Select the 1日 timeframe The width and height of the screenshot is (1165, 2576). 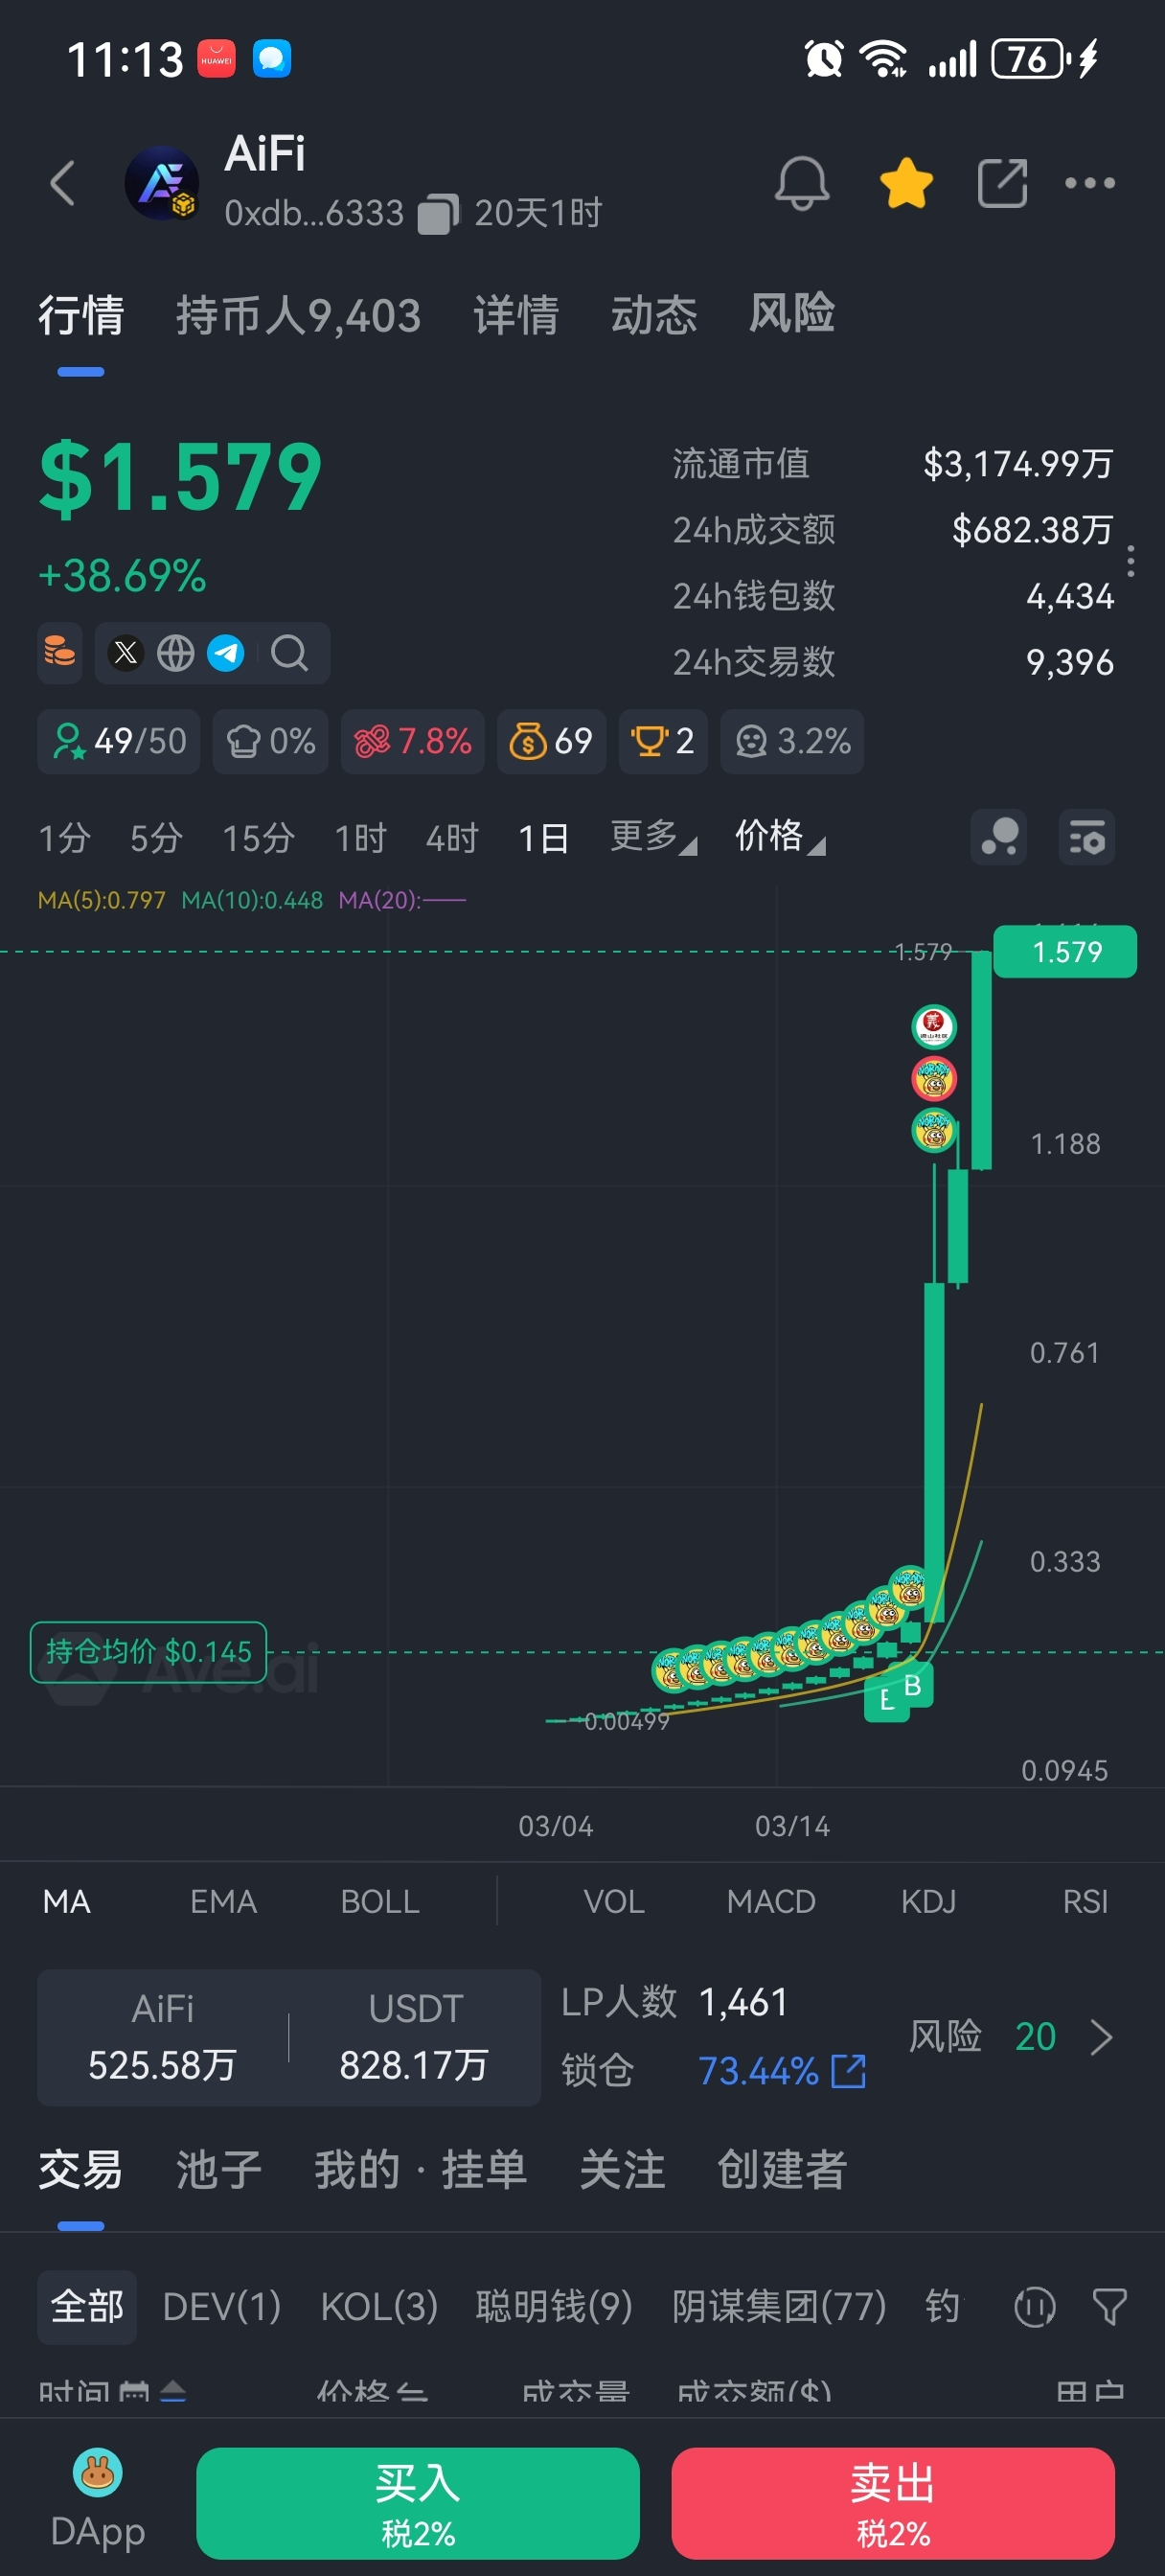tap(544, 837)
